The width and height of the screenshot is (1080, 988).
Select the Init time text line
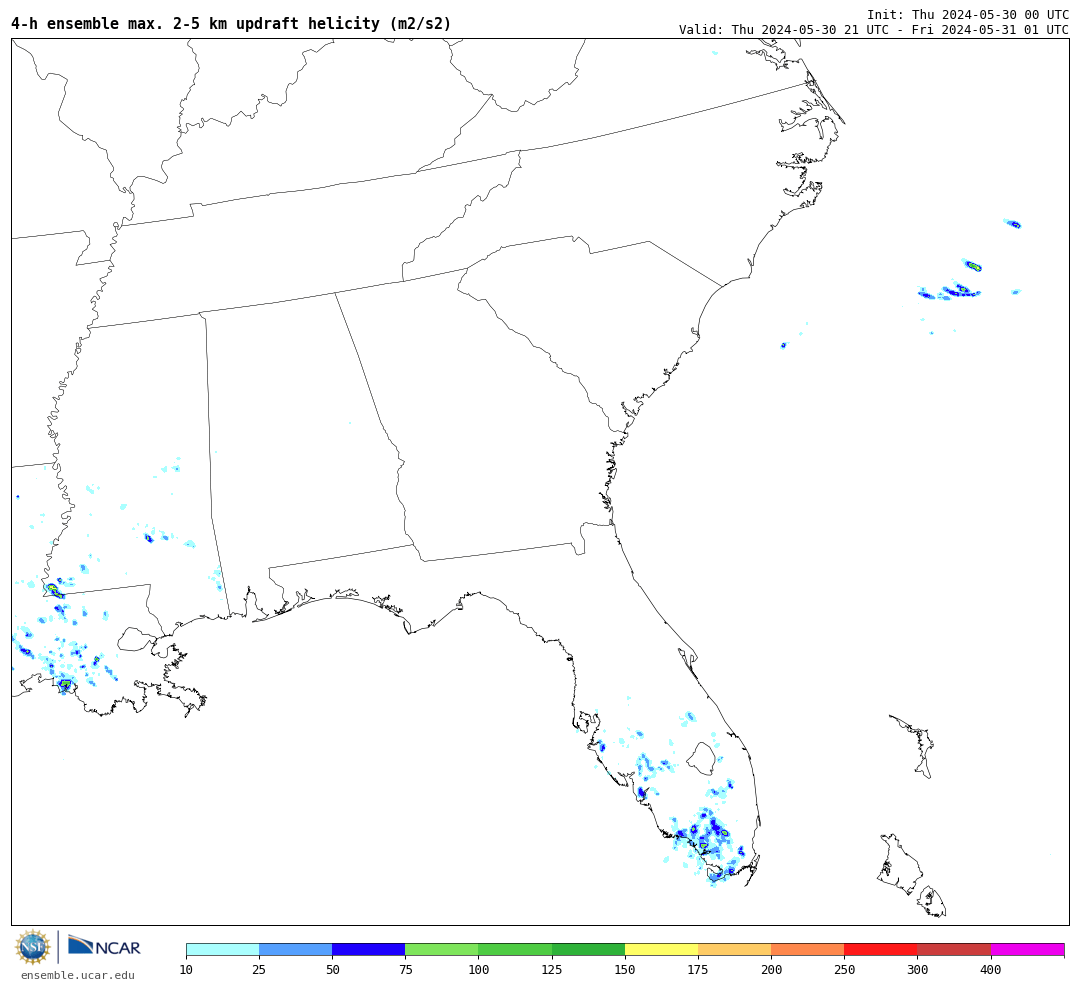point(968,15)
